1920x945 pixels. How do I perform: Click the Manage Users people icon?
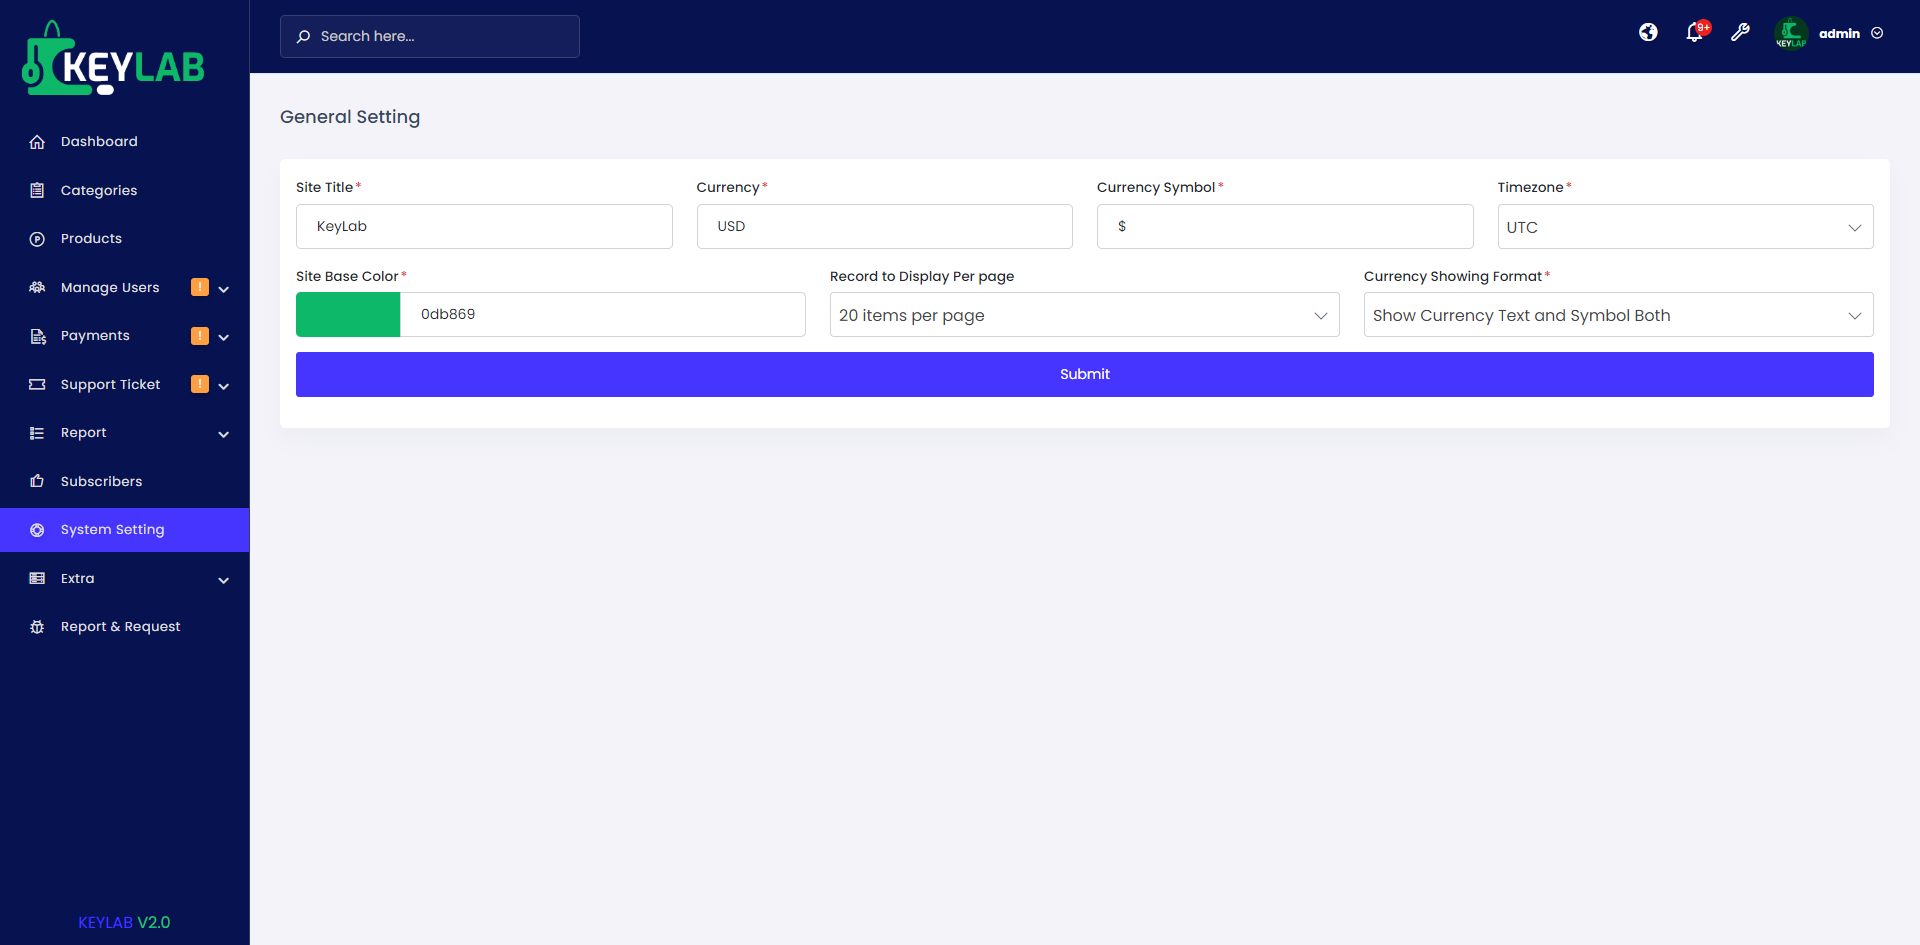(x=37, y=287)
